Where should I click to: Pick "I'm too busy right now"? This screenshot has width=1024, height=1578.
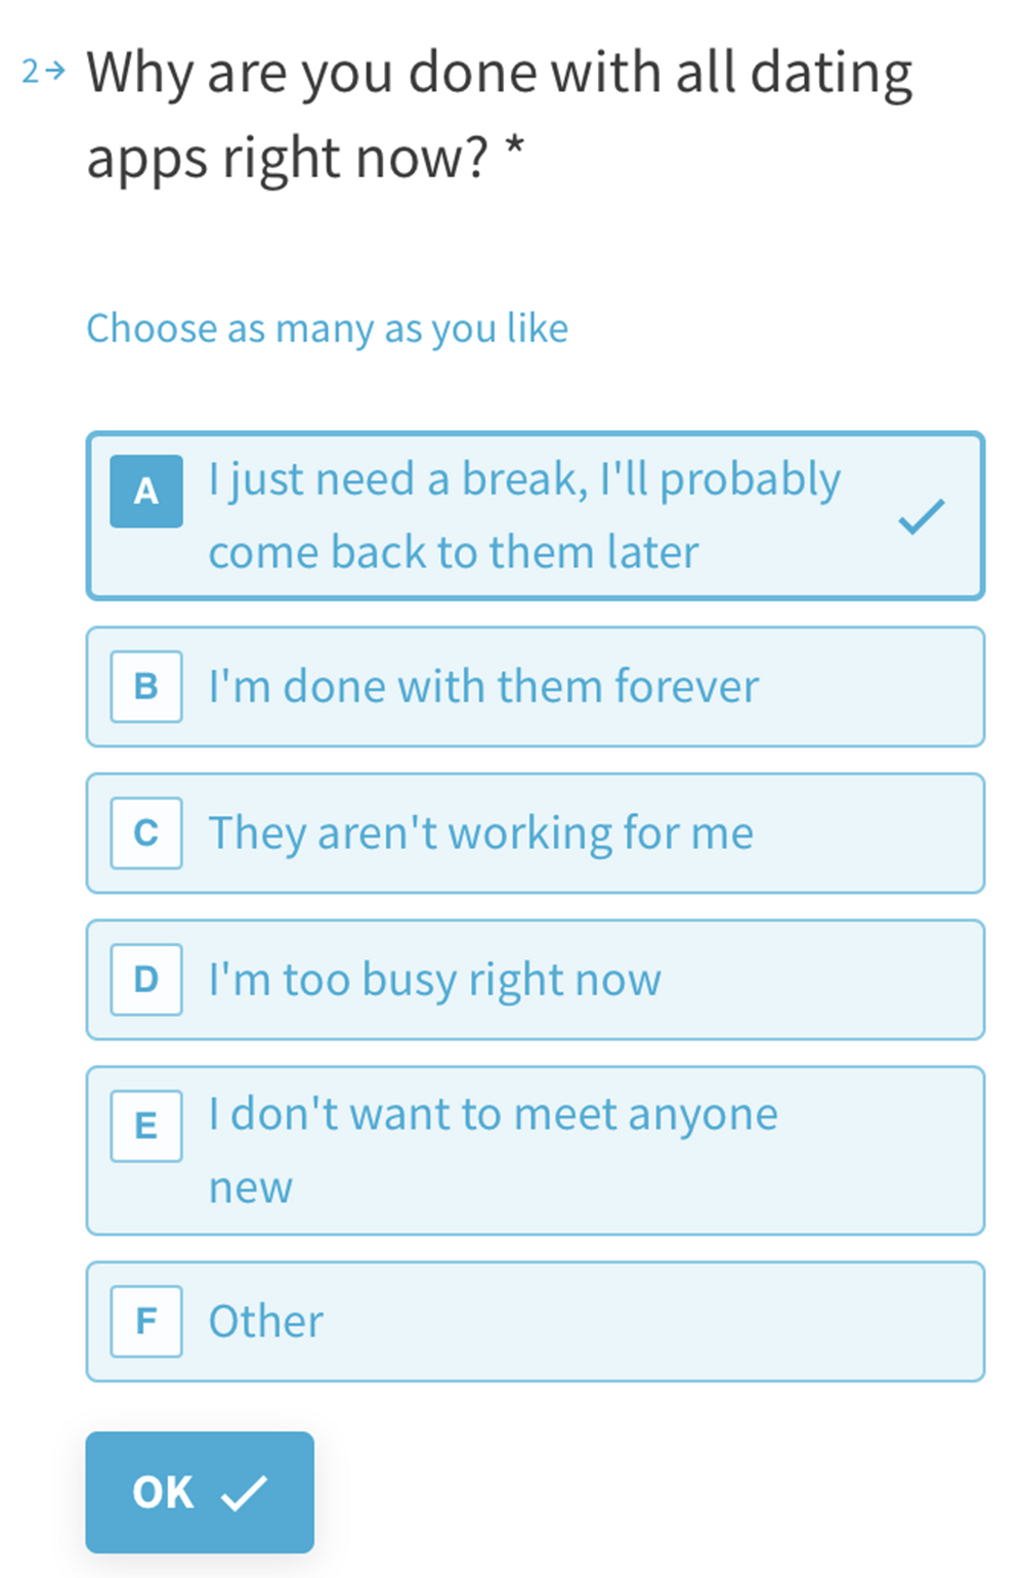click(x=534, y=980)
